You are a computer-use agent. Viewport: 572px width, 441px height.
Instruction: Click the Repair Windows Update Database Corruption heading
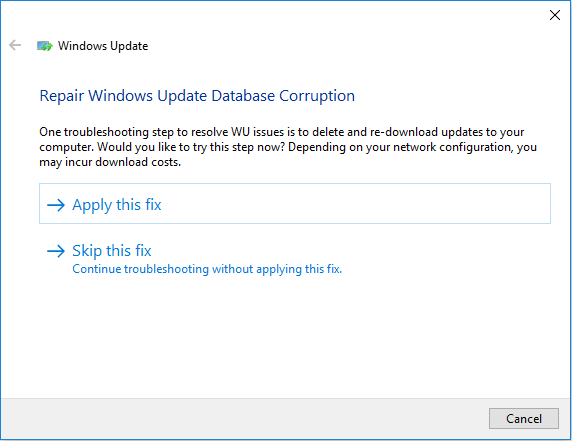click(197, 96)
